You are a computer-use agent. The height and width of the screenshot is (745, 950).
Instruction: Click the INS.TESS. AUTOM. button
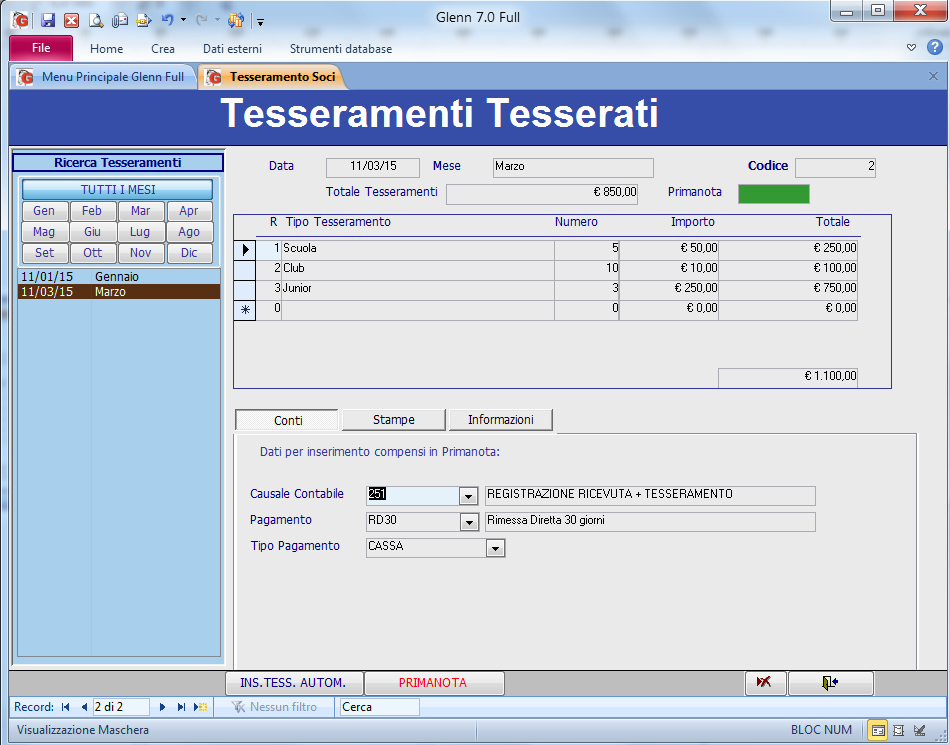294,683
